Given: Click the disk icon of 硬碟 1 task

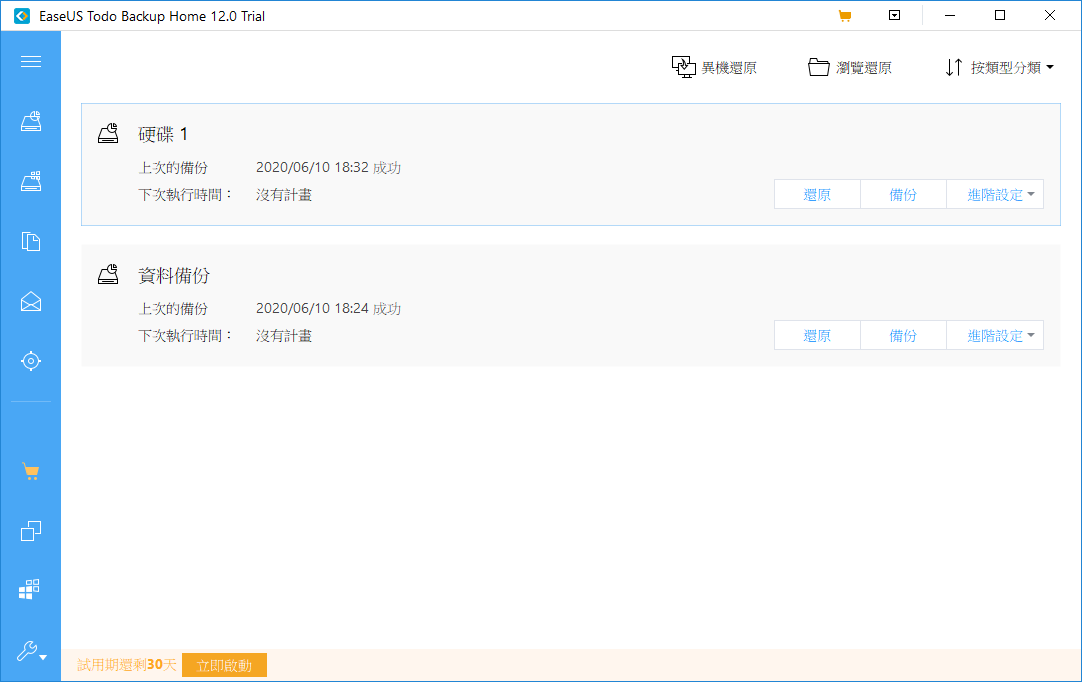Looking at the screenshot, I should [108, 133].
